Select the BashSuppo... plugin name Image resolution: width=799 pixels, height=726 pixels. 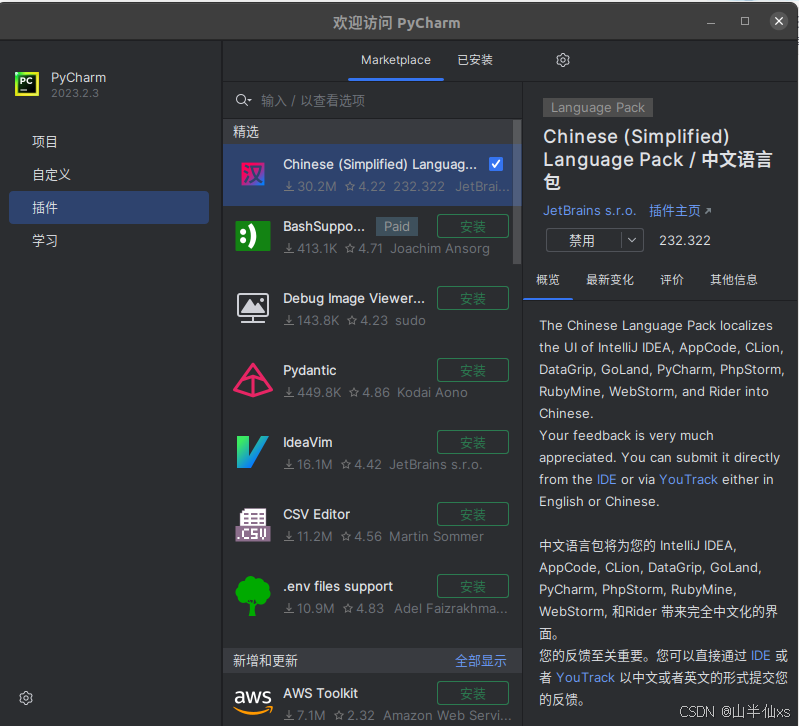324,226
